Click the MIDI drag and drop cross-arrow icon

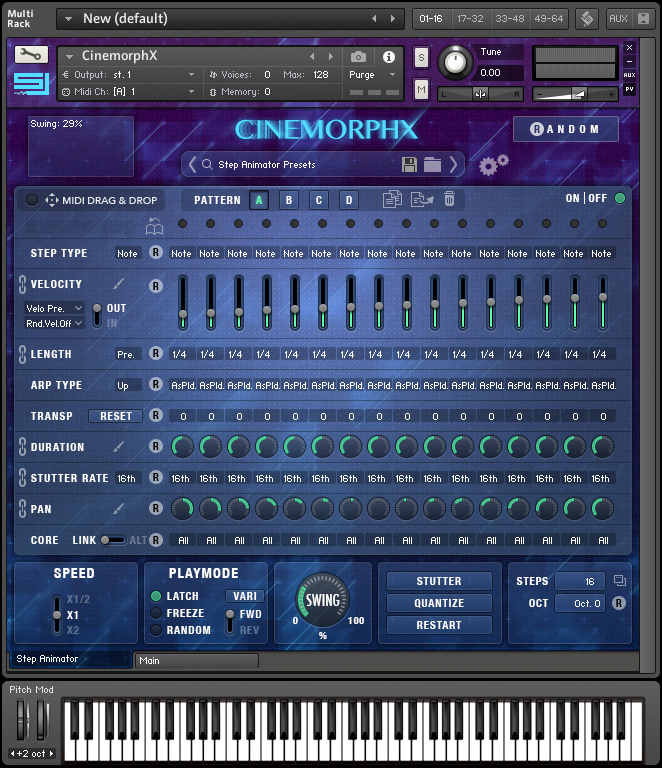click(51, 200)
